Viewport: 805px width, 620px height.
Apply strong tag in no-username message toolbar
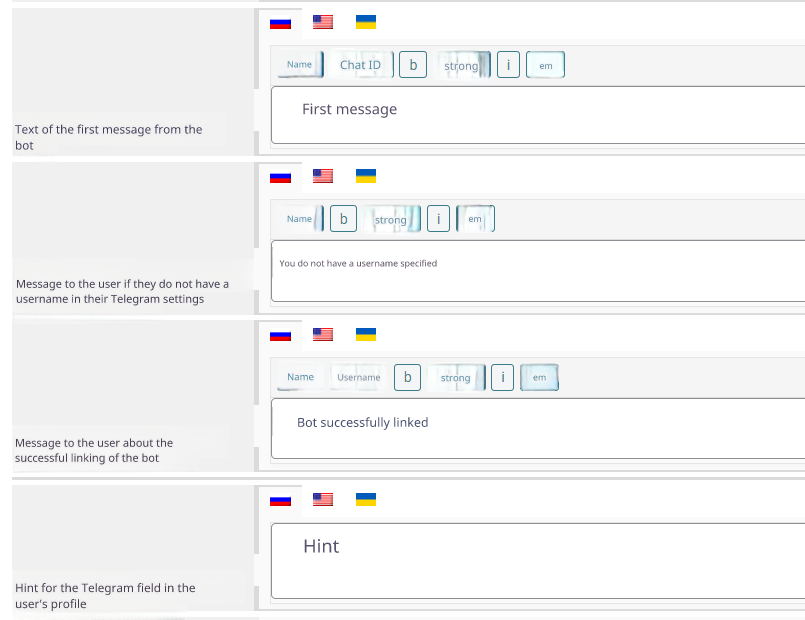[391, 220]
